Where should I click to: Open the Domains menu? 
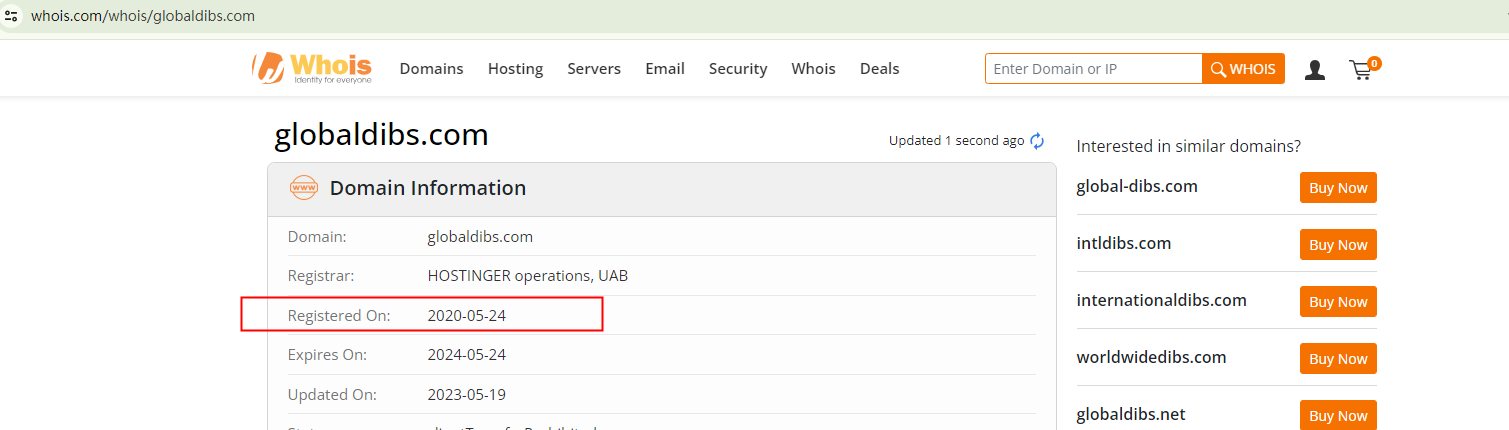[431, 69]
